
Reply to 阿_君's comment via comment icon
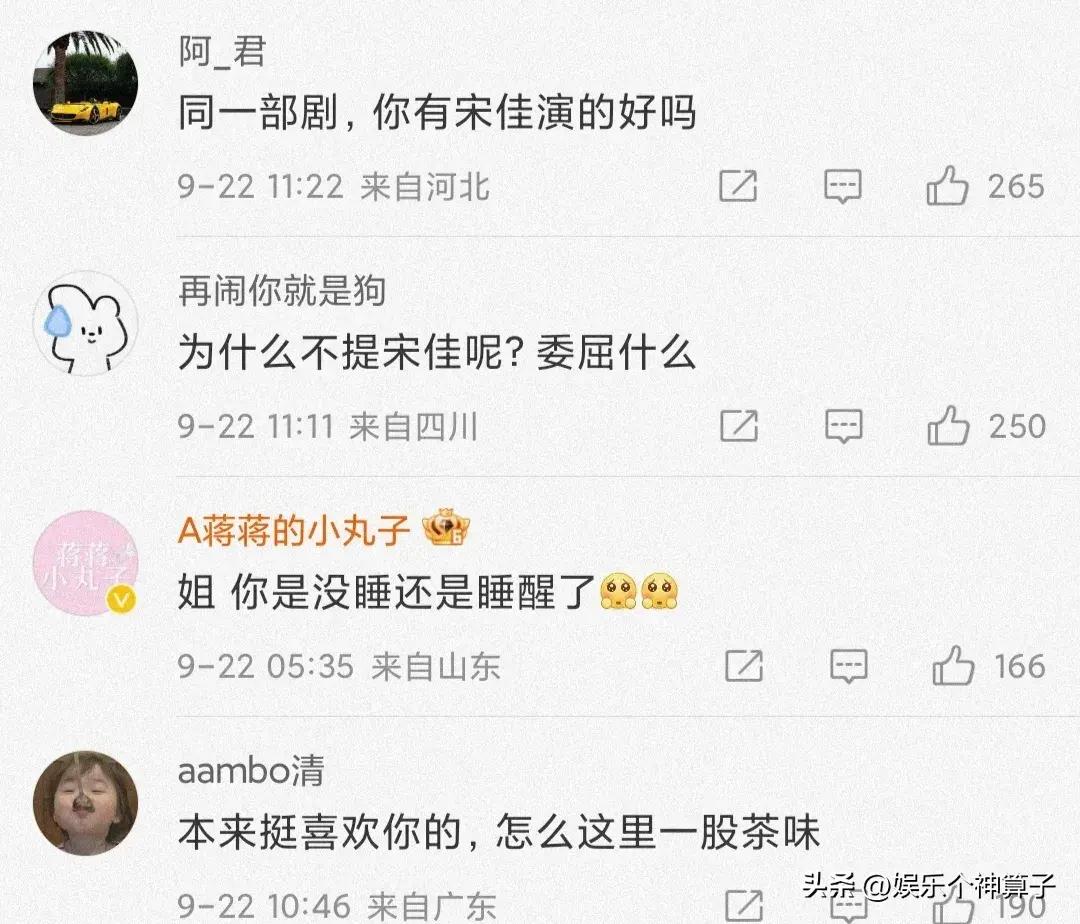pyautogui.click(x=842, y=186)
